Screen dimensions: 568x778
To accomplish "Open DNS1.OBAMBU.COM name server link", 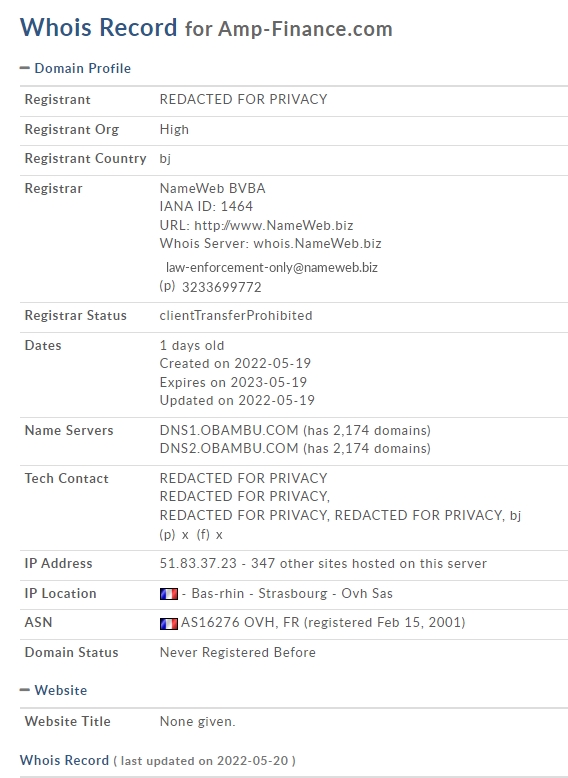I will [229, 430].
